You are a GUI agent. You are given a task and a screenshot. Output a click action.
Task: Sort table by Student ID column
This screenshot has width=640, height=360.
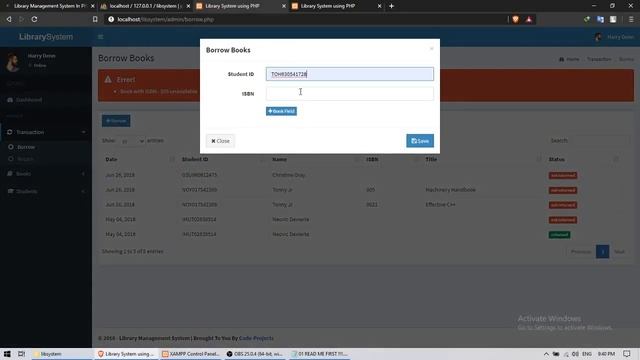[222, 159]
